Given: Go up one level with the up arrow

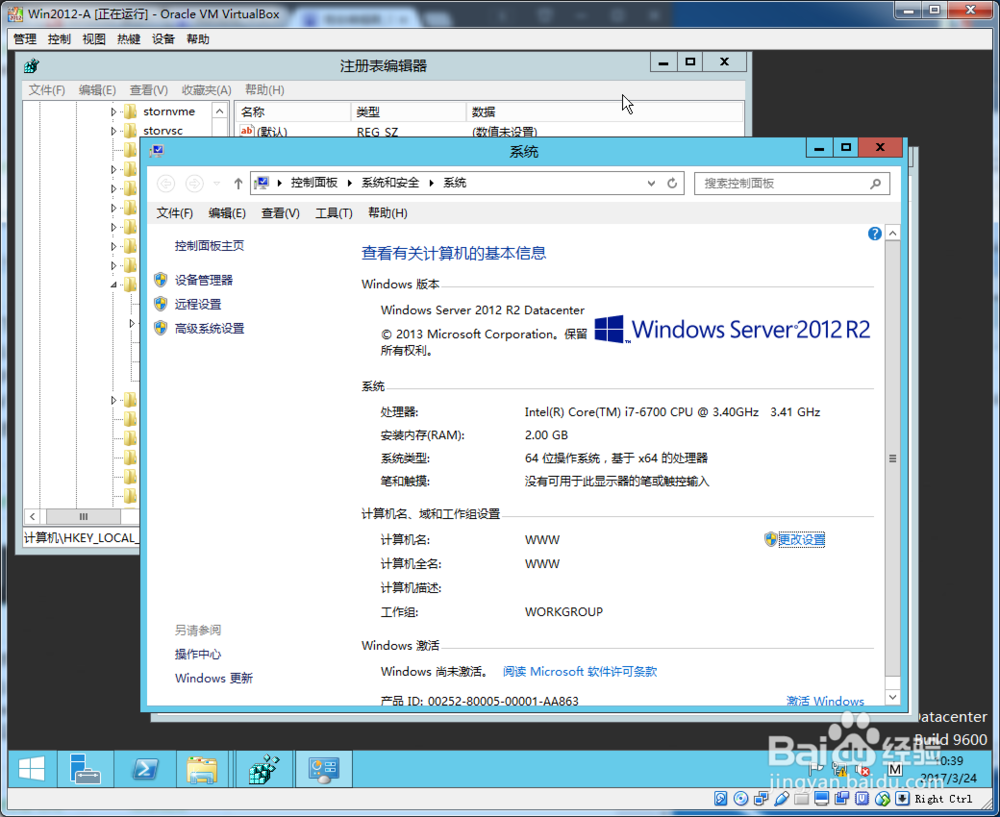Looking at the screenshot, I should pos(238,184).
